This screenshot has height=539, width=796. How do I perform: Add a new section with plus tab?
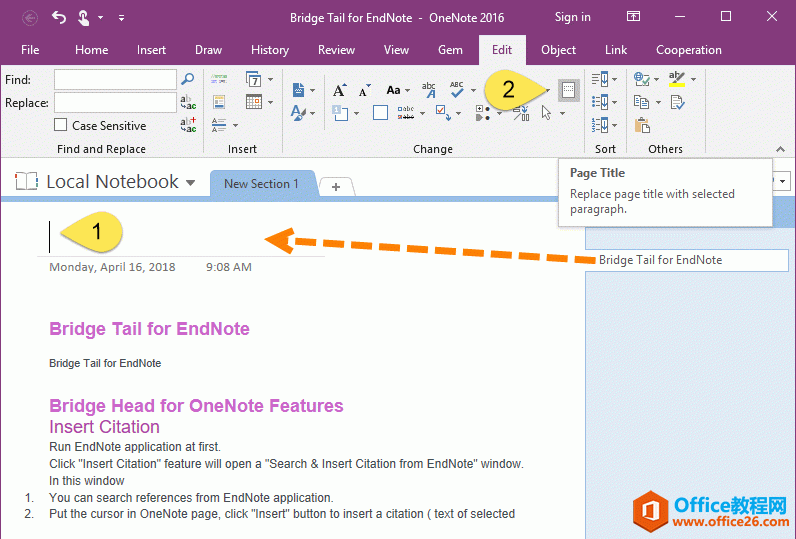pyautogui.click(x=336, y=187)
